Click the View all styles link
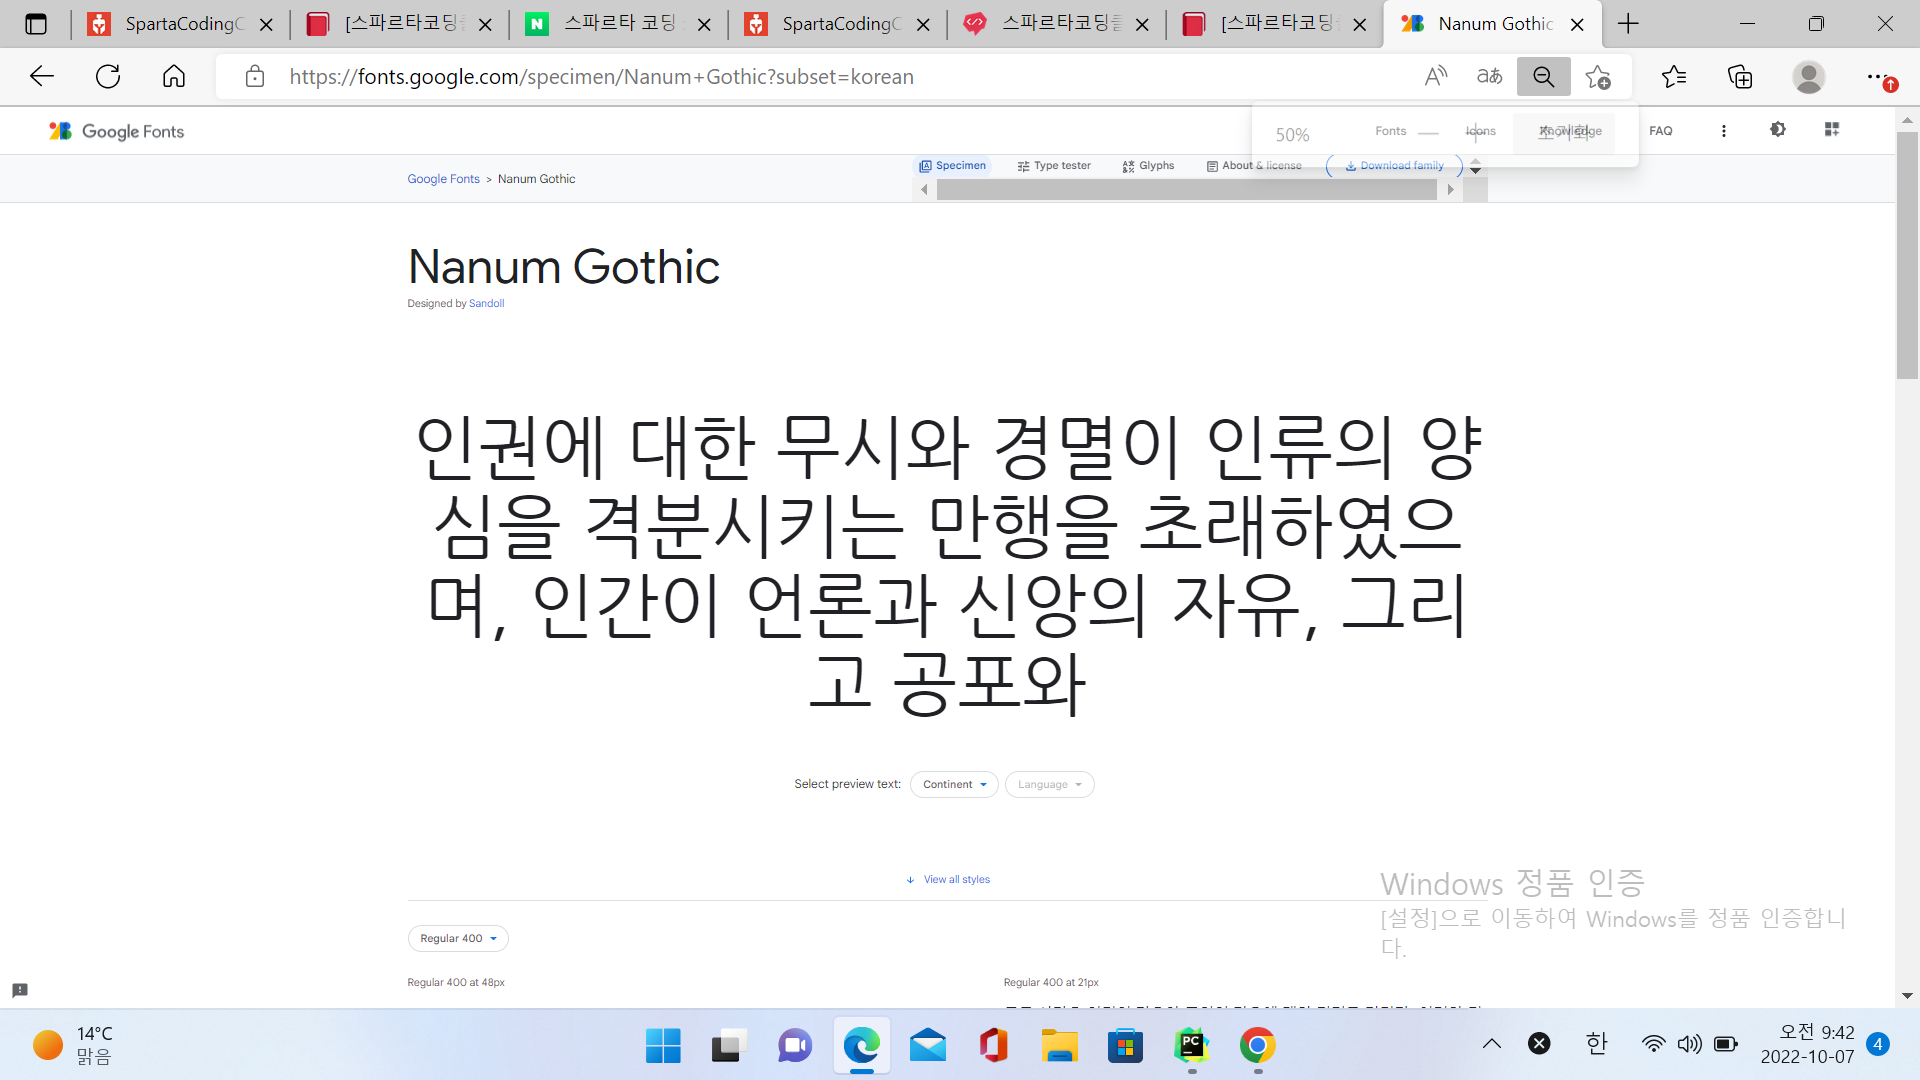This screenshot has width=1920, height=1080. pyautogui.click(x=948, y=880)
